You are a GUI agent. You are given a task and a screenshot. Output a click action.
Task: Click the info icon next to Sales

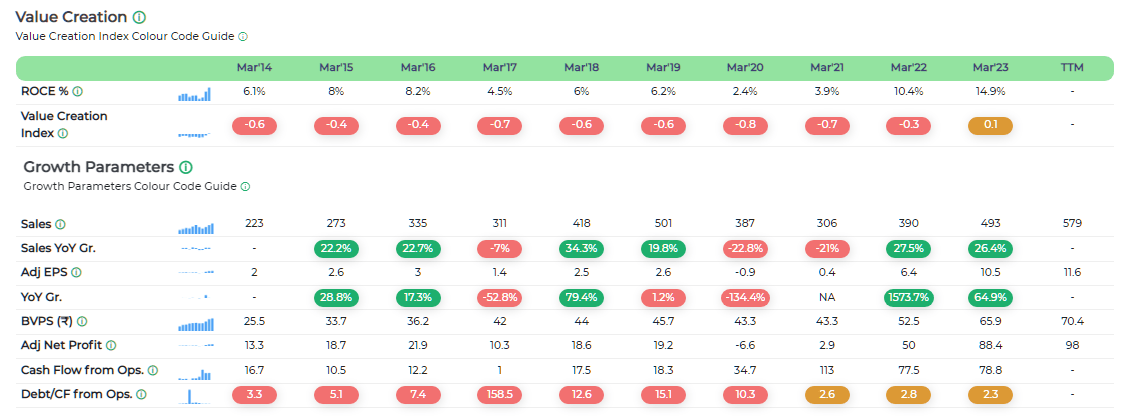click(x=60, y=224)
